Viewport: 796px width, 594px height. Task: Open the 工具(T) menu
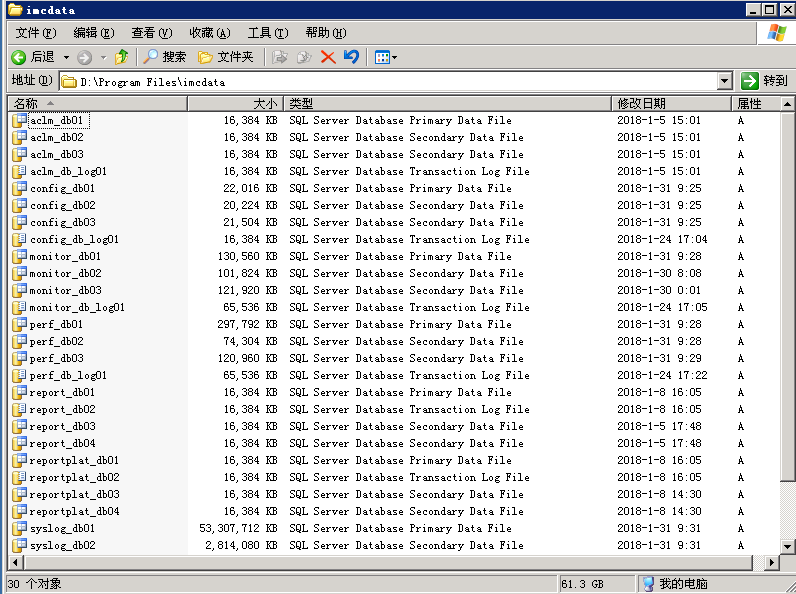[x=268, y=33]
